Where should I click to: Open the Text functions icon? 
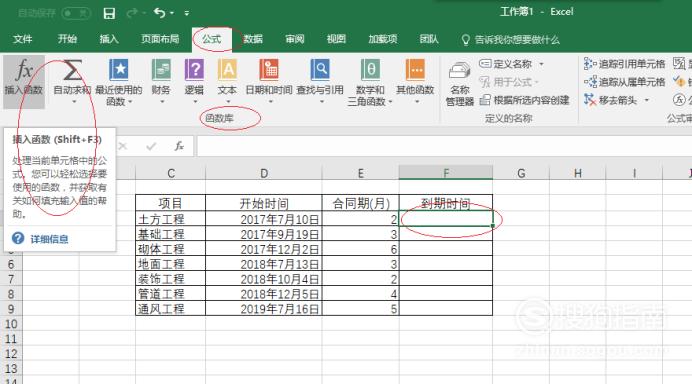[227, 70]
